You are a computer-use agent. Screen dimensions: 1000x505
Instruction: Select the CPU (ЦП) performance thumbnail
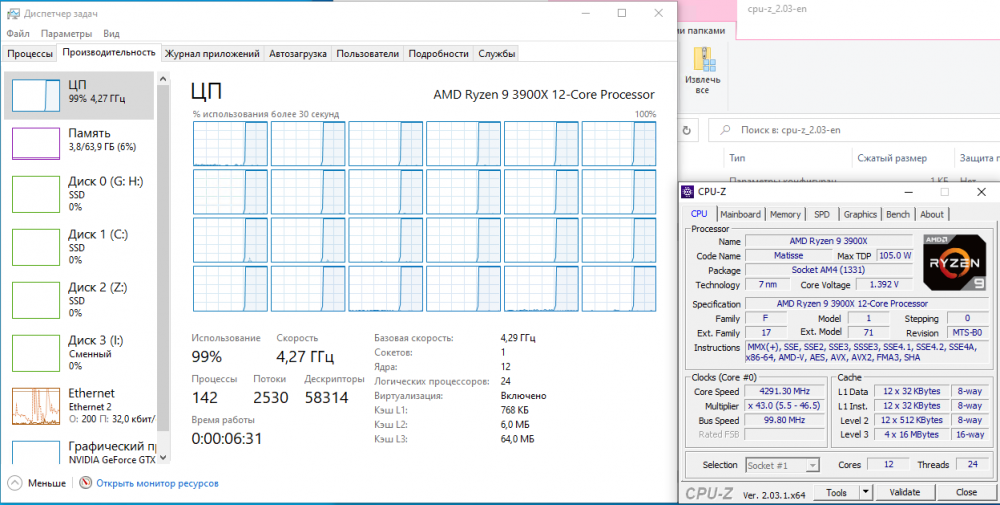(x=36, y=96)
